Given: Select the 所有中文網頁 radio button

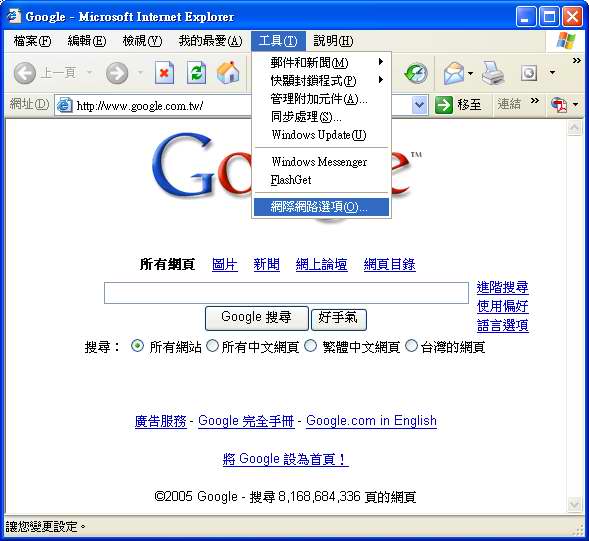Looking at the screenshot, I should pos(212,346).
